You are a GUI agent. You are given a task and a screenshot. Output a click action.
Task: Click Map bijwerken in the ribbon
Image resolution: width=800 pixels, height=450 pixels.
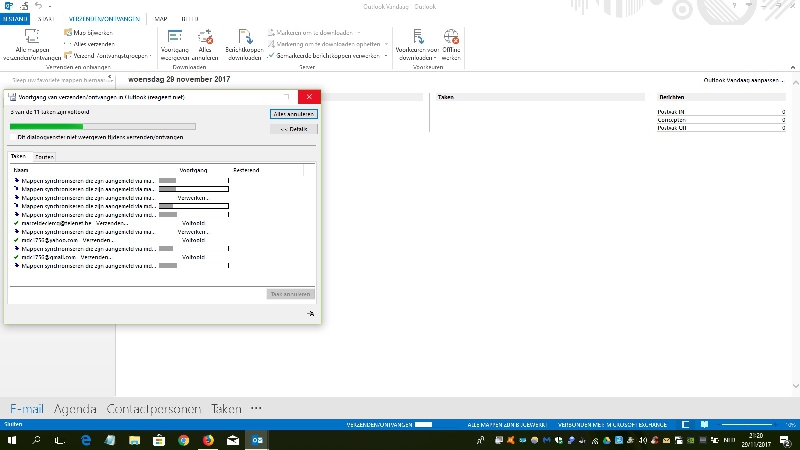[x=88, y=33]
